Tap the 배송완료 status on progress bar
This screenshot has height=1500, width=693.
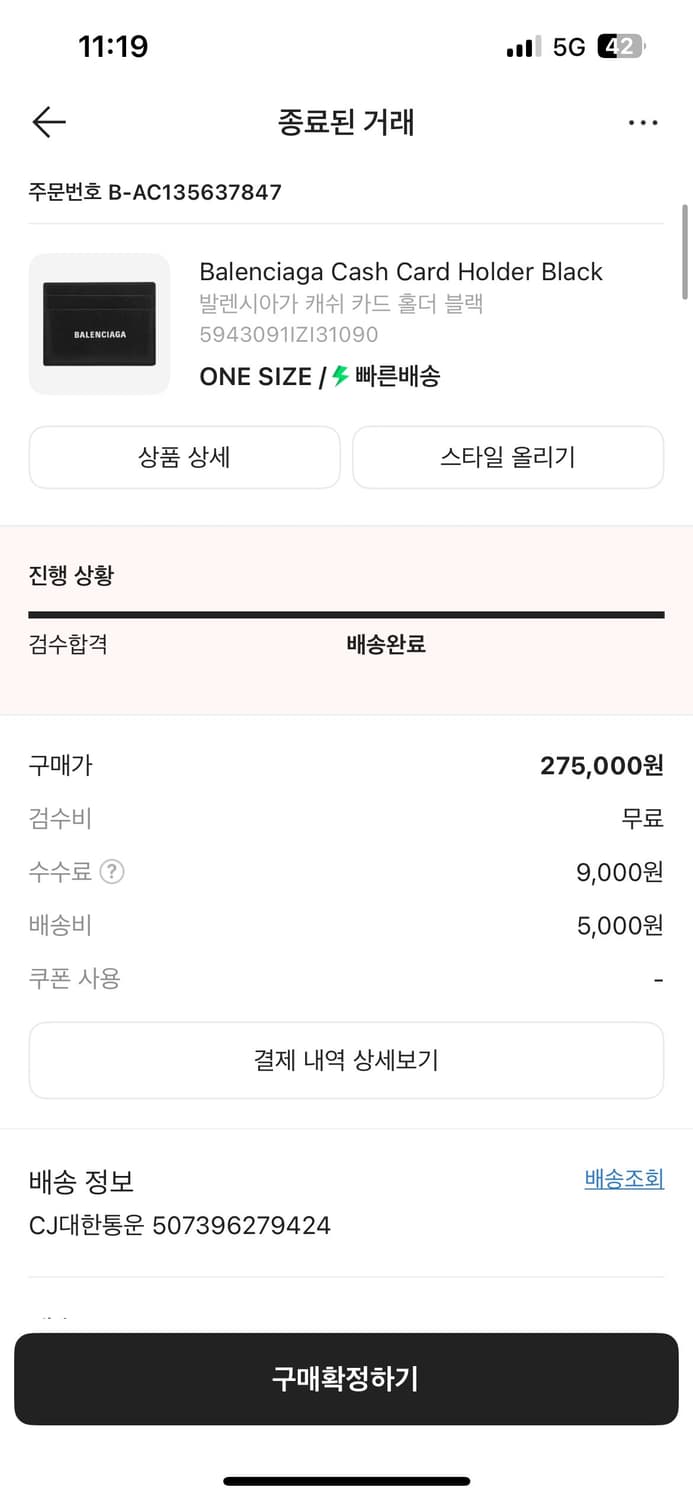point(386,645)
